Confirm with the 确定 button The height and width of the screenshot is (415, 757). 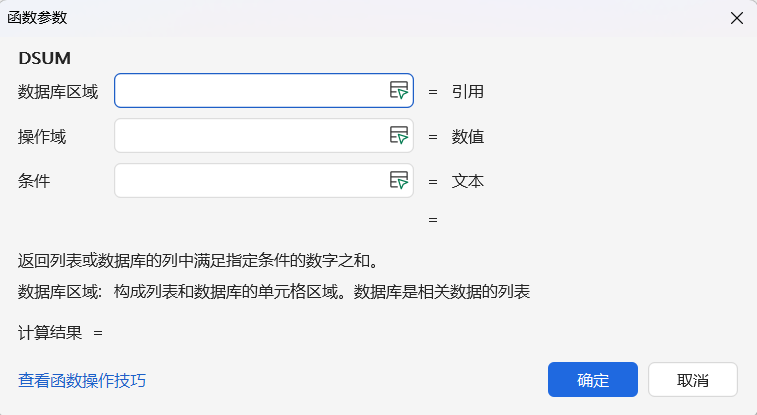pos(592,380)
